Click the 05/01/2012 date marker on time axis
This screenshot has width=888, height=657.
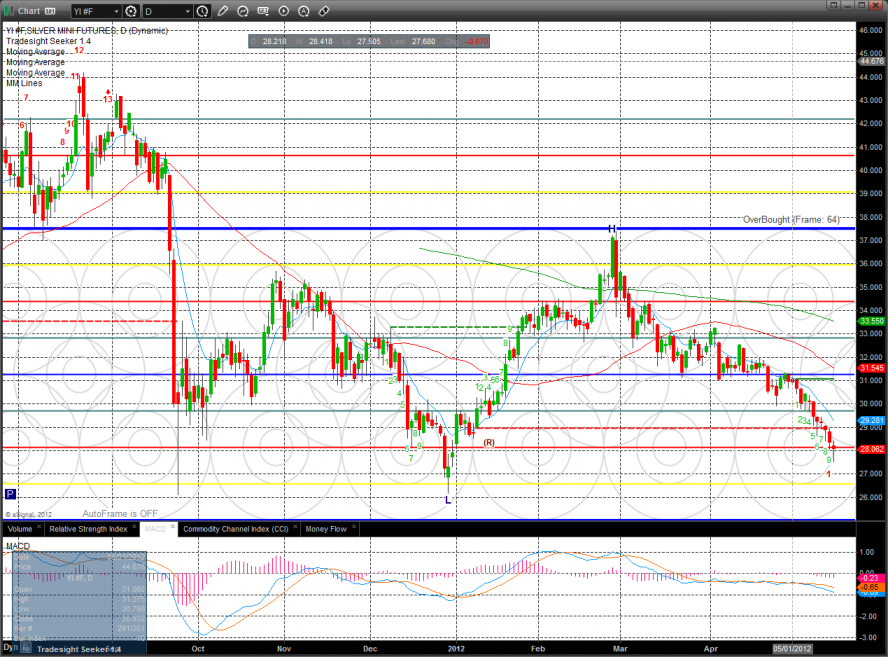[x=792, y=649]
